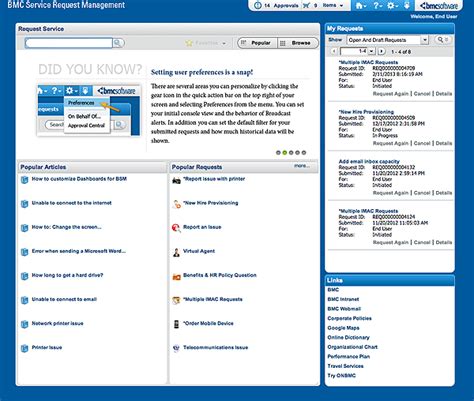
Task: Open the Items cart dropdown arrow
Action: coord(341,6)
